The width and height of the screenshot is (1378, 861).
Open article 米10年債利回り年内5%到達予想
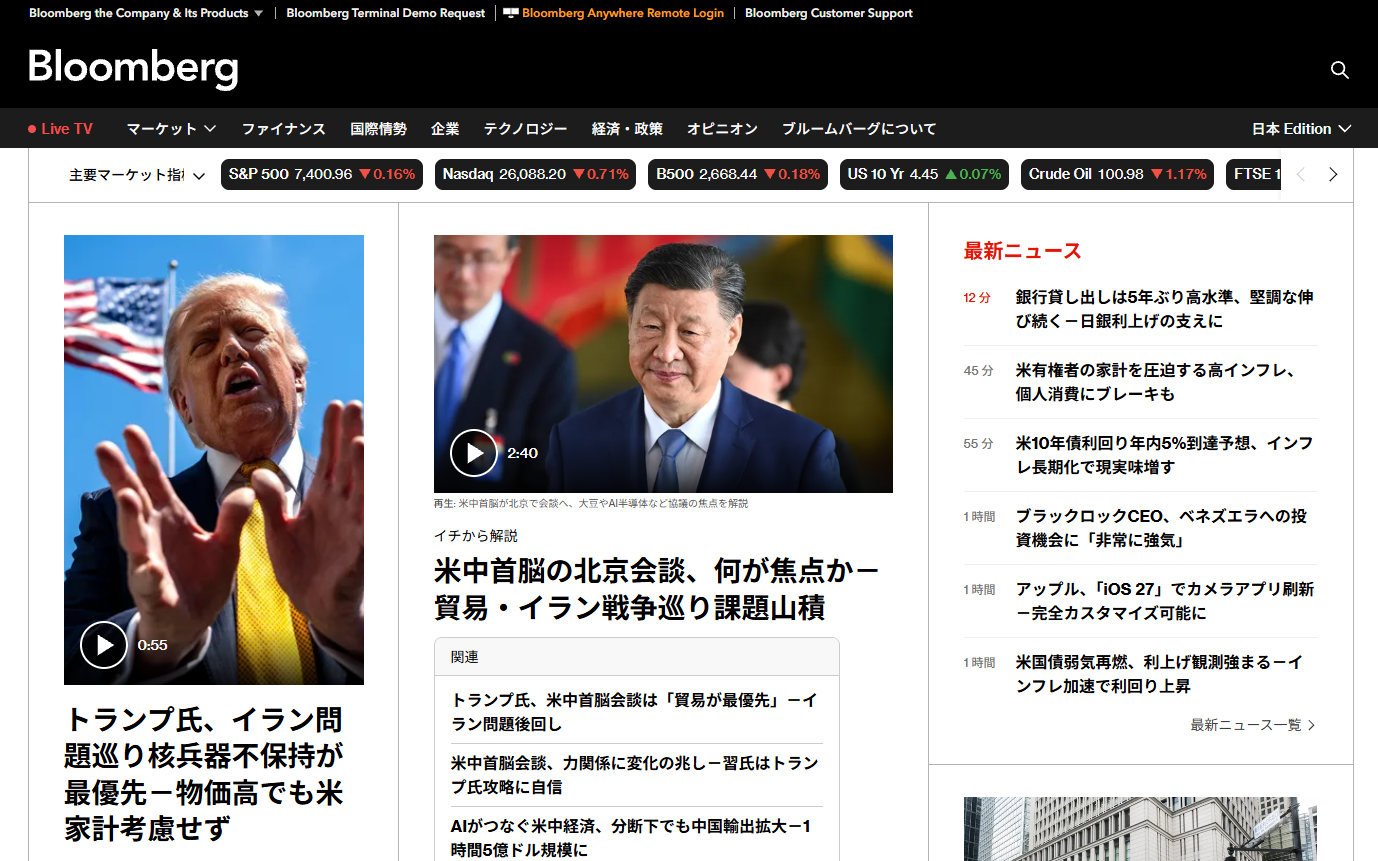(x=1164, y=455)
